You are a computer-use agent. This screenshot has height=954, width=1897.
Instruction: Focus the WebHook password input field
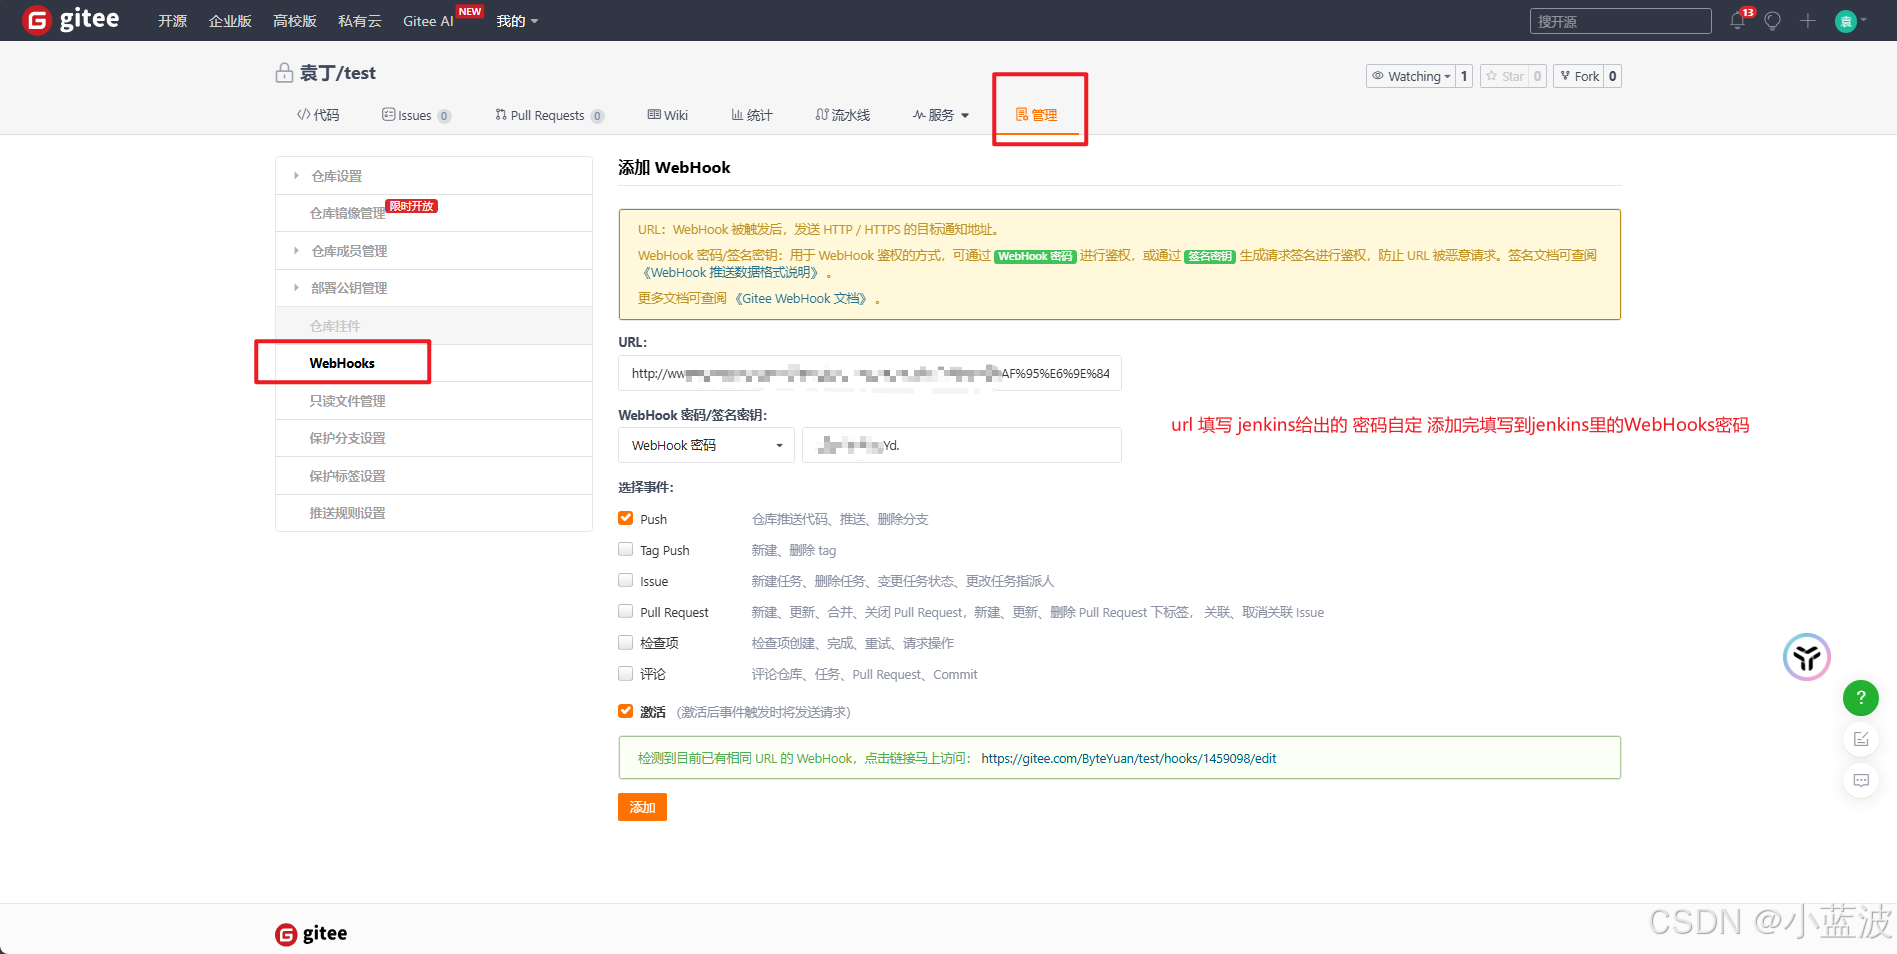(962, 445)
